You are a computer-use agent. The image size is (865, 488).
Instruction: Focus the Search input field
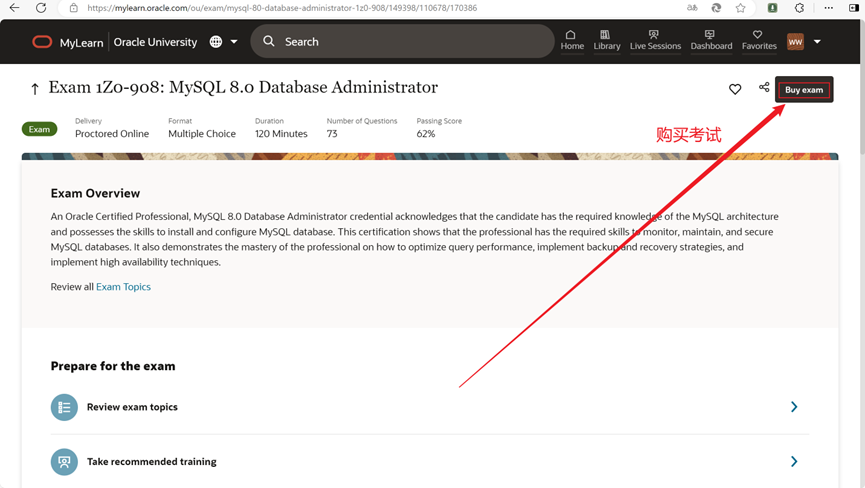coord(402,41)
